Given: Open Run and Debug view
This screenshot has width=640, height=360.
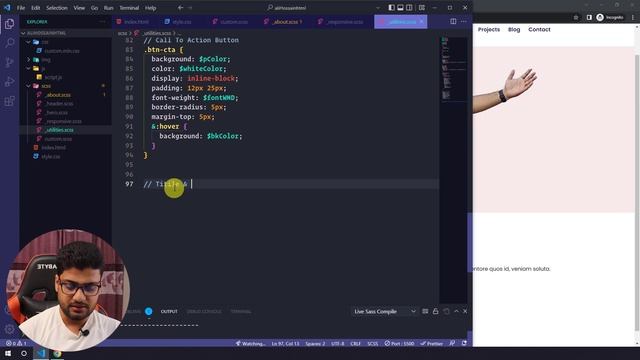Looking at the screenshot, I should [9, 82].
